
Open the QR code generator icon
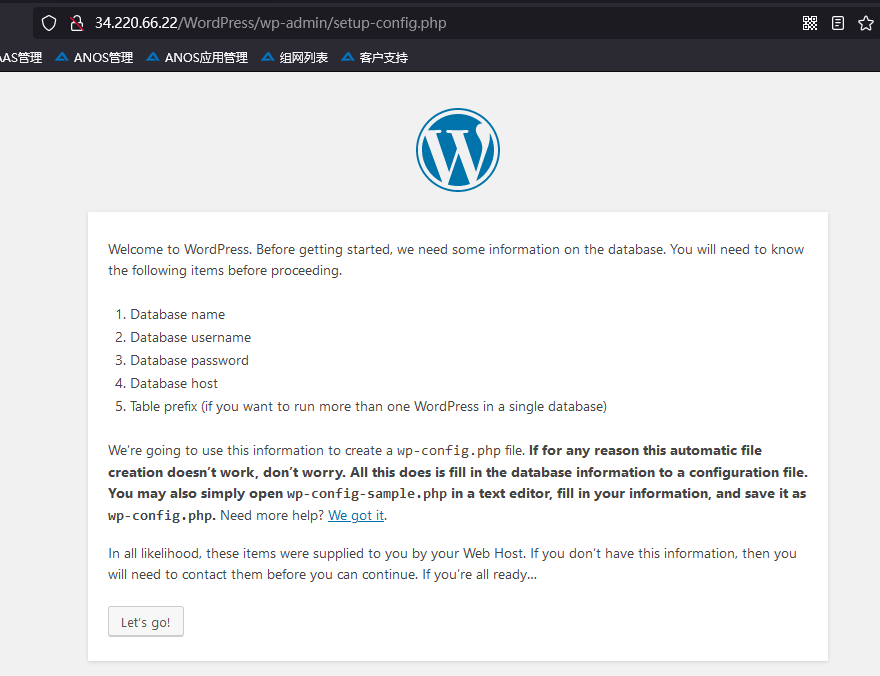(x=810, y=23)
